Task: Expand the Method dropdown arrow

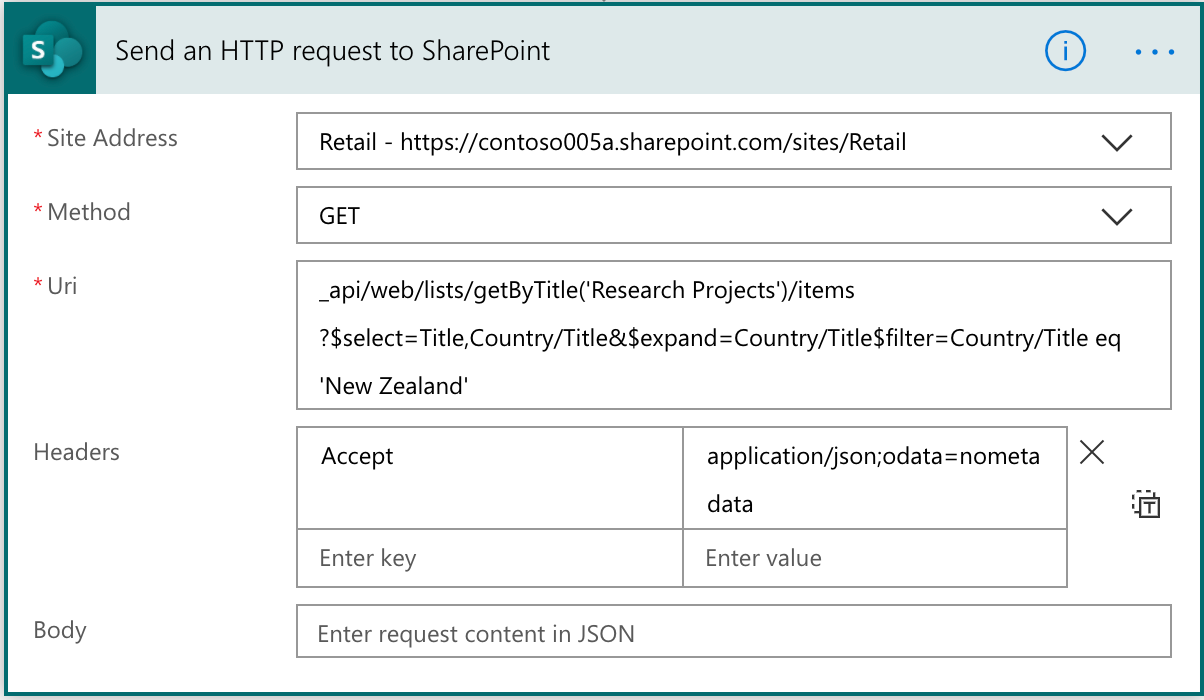Action: (1115, 216)
